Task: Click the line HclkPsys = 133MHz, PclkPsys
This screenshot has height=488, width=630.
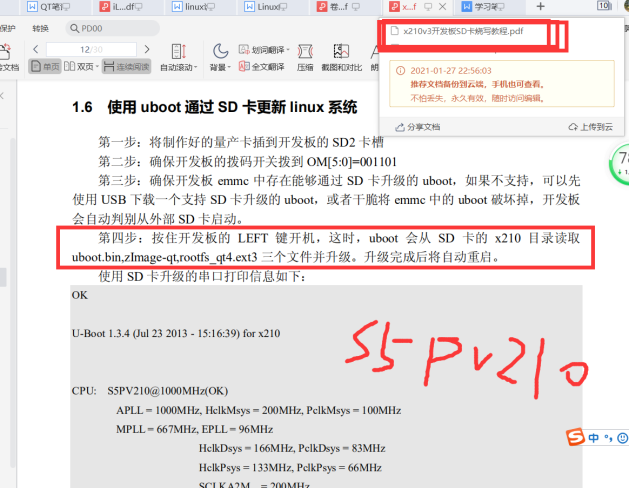Action: (290, 468)
